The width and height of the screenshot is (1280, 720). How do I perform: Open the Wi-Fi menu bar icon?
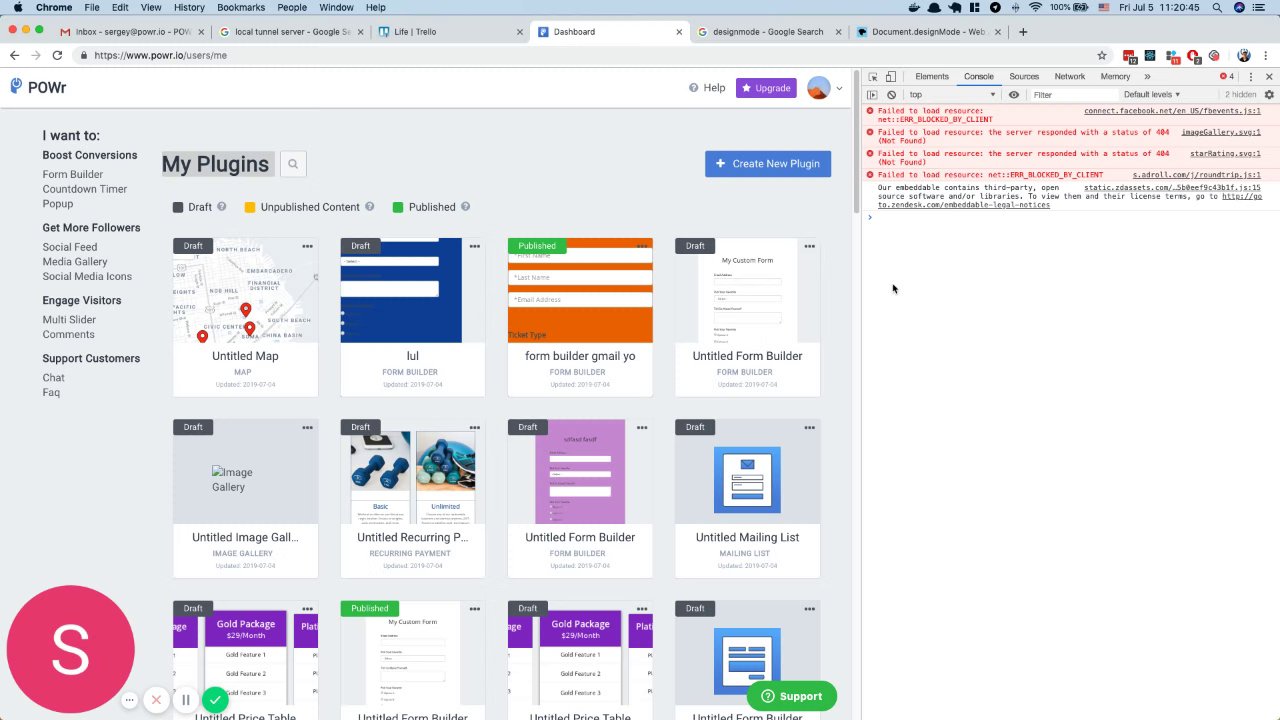coord(1035,7)
